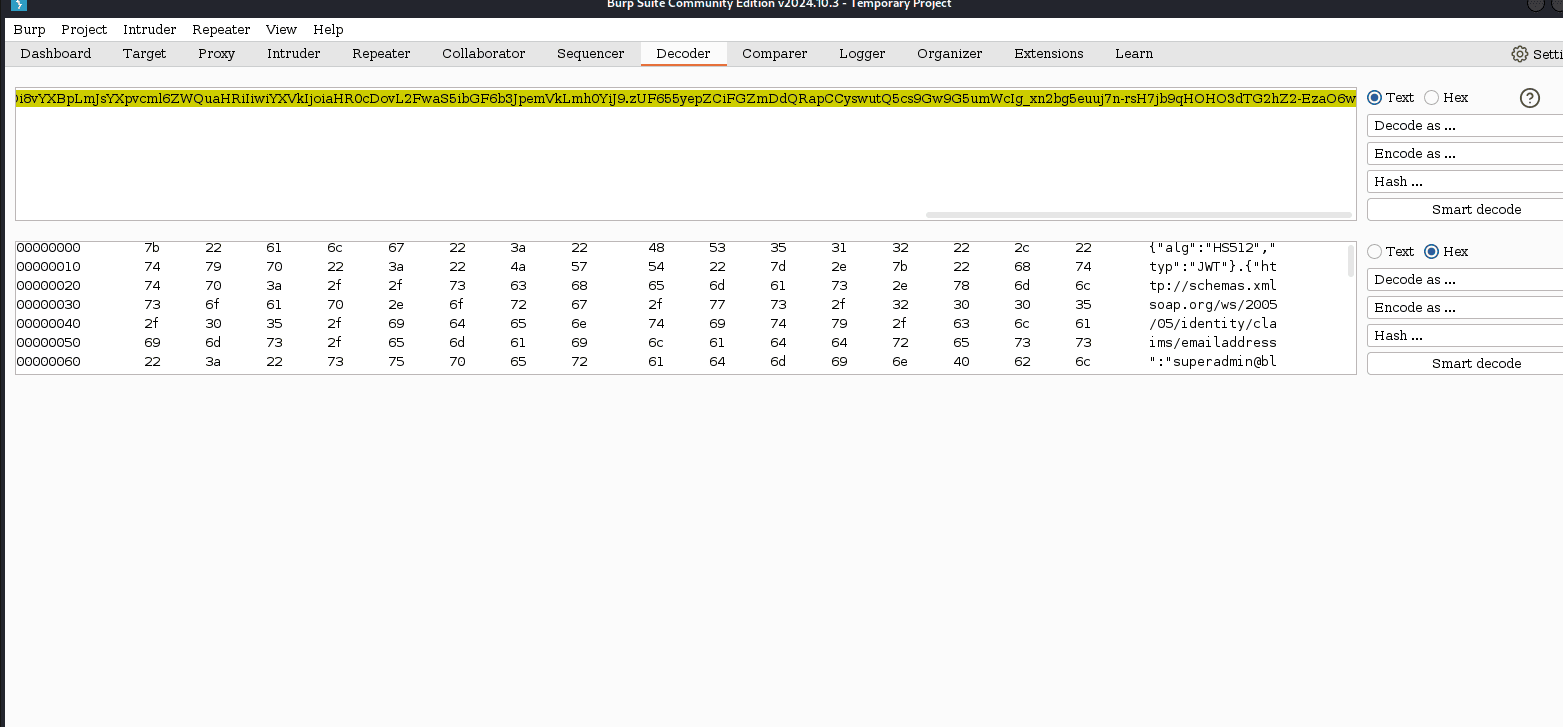Click hex offset row 00000010
Viewport: 1563px width, 727px height.
49,267
